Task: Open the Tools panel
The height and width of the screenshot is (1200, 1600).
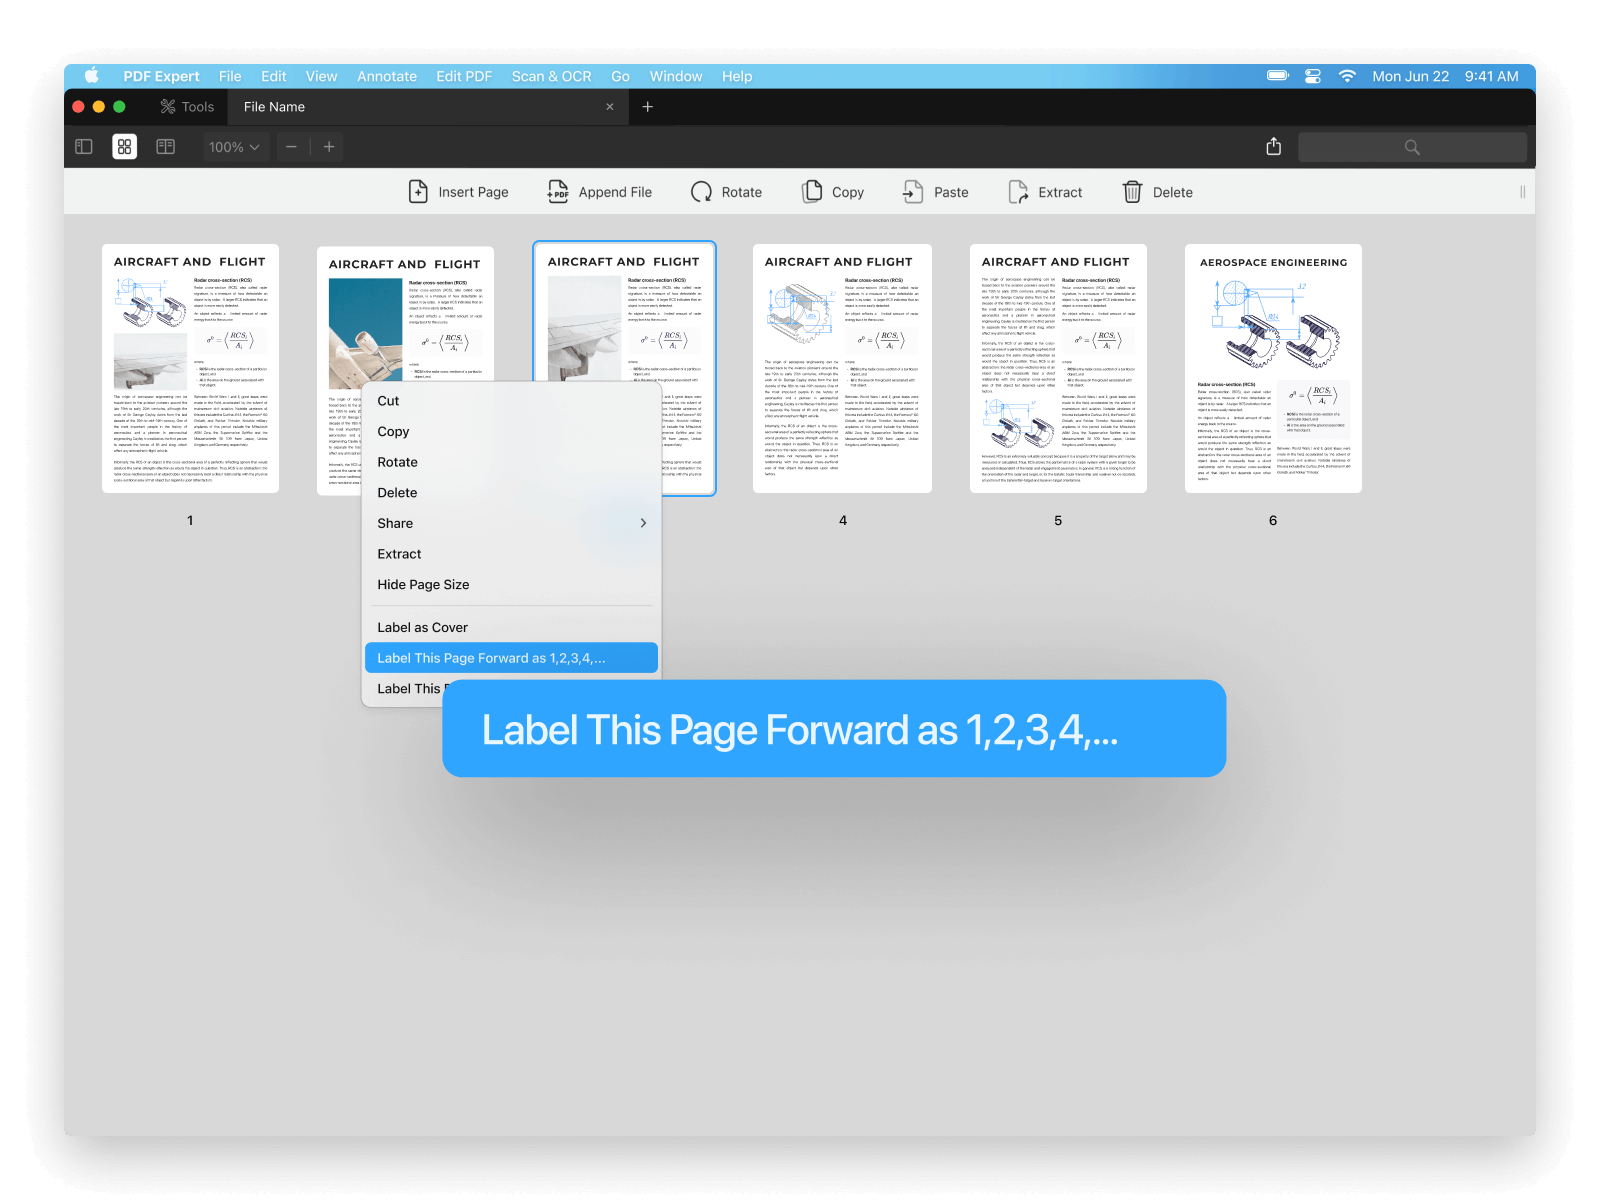Action: click(187, 107)
